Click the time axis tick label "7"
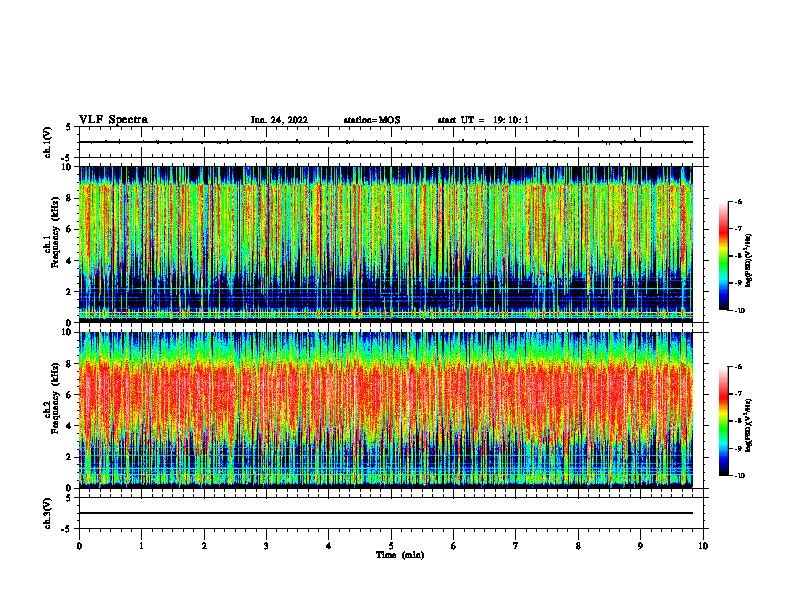 pyautogui.click(x=516, y=546)
